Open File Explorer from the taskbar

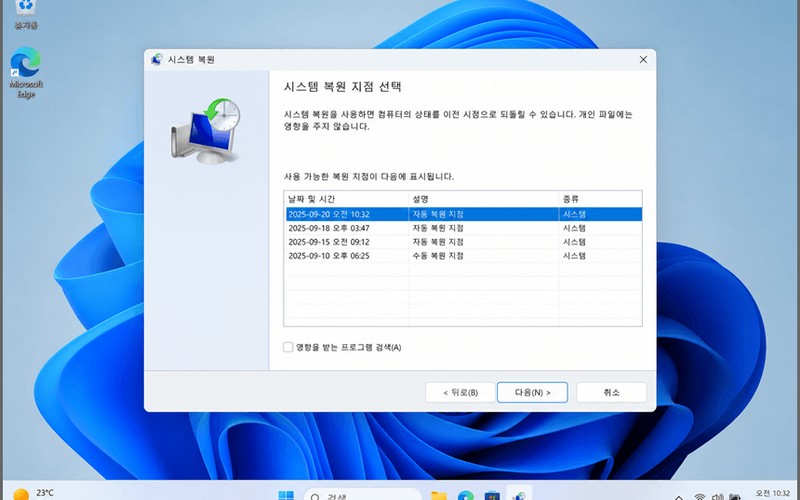coord(439,495)
